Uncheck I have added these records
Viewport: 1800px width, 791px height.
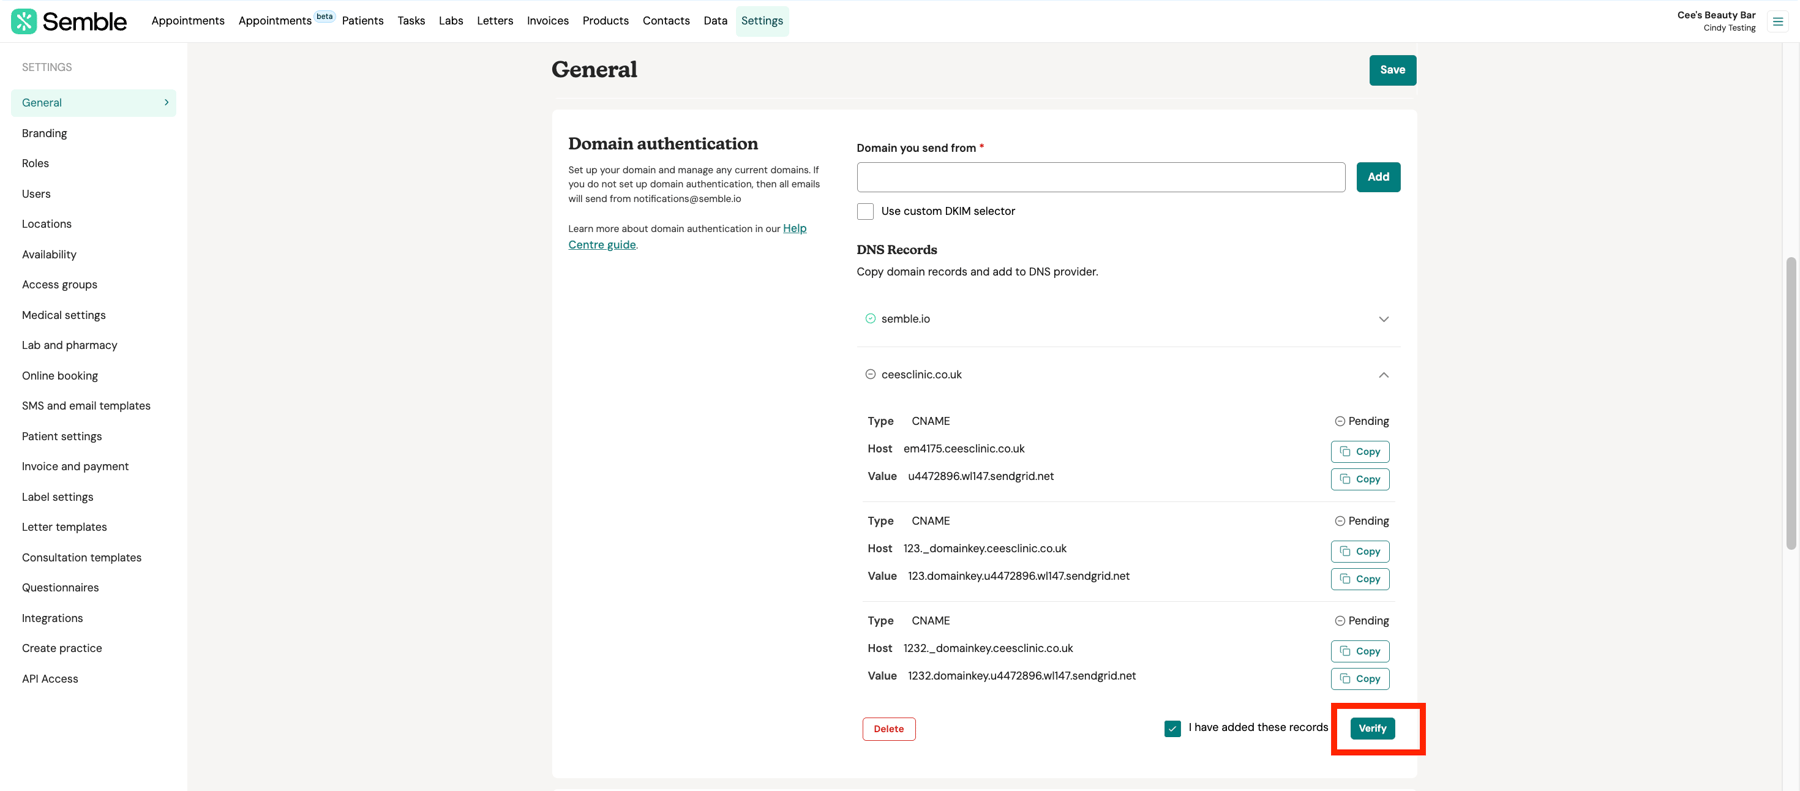pos(1172,729)
